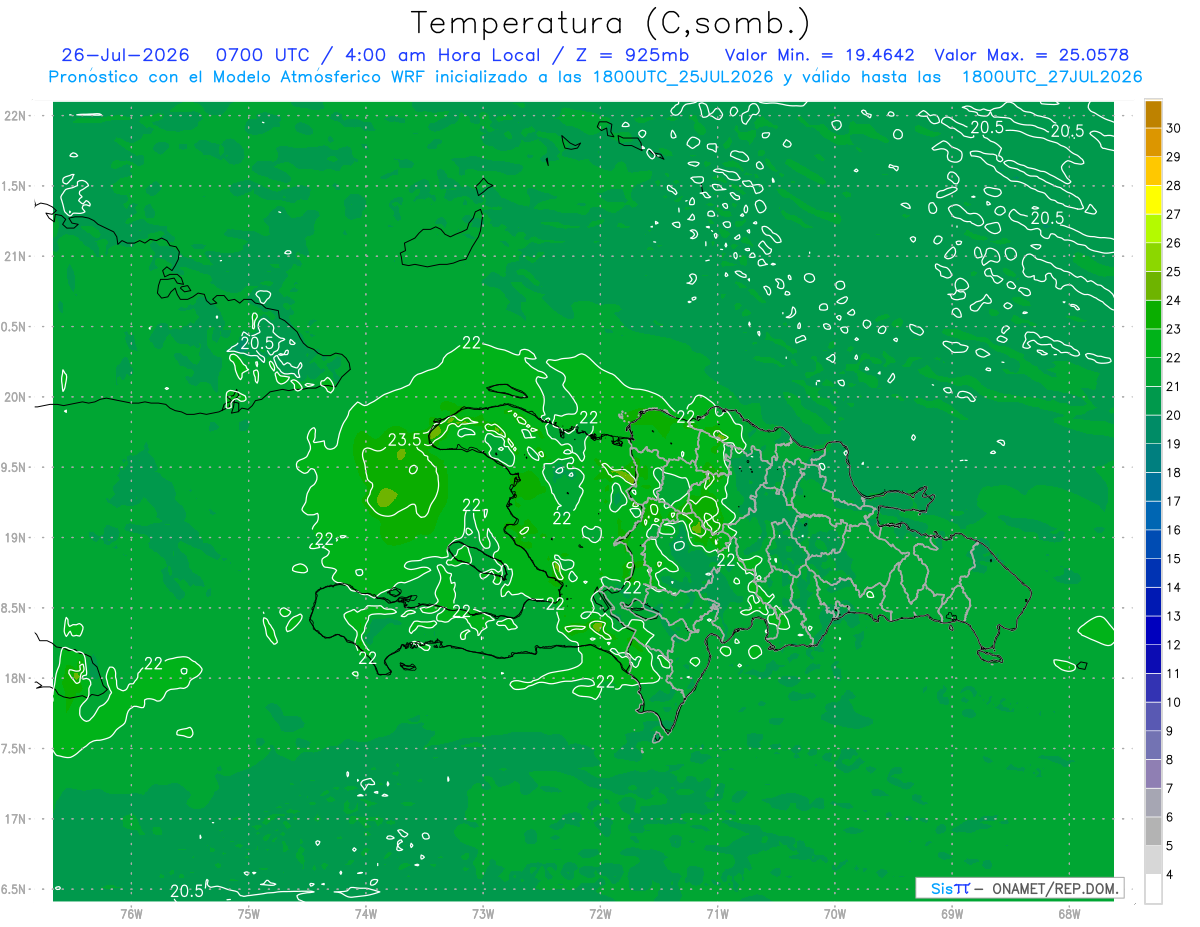Click the colorbar label '19'
This screenshot has width=1200, height=927.
[x=1174, y=444]
